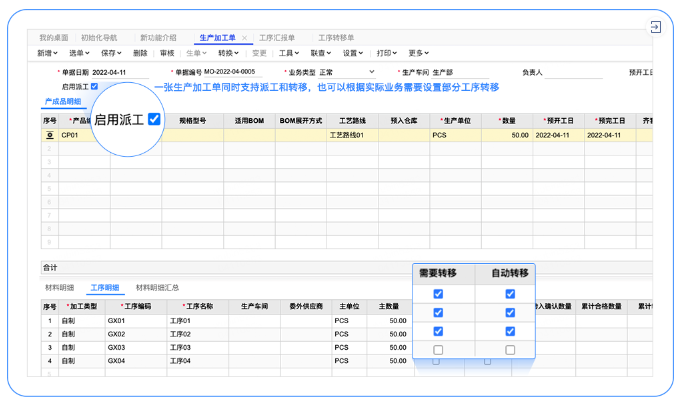Viewport: 679px width, 403px height.
Task: Close the 生产加工单 tab with its X
Action: pyautogui.click(x=244, y=38)
